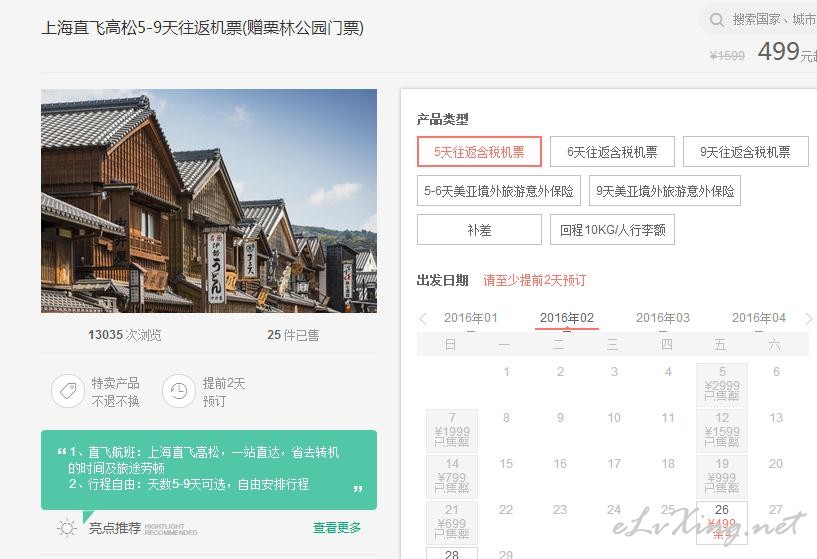Choose 5-6天美亚境外旅游意外保险 option
The image size is (817, 559).
pos(499,191)
